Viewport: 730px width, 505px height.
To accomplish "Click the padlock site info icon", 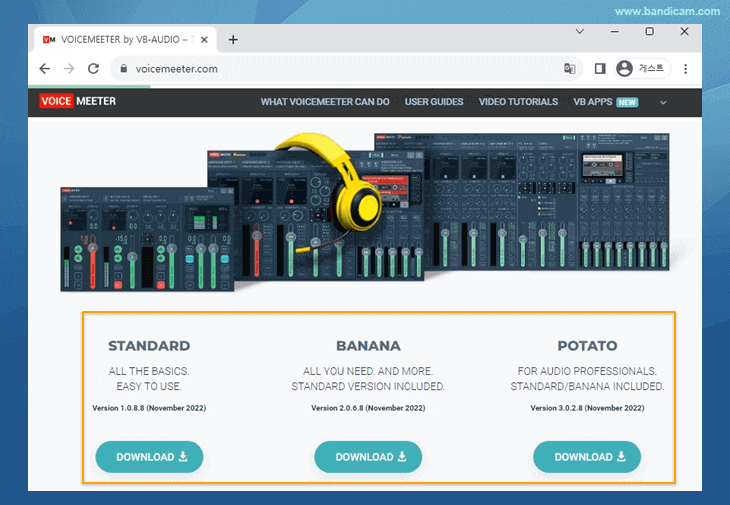I will [x=123, y=68].
